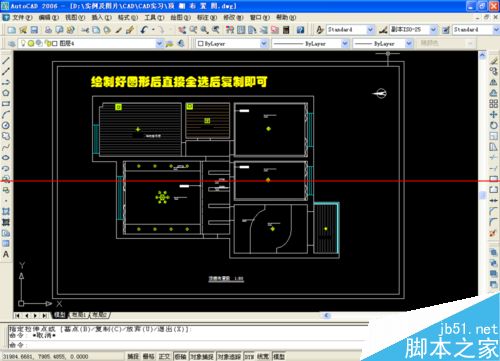Open the text style Standard dropdown

coord(370,30)
